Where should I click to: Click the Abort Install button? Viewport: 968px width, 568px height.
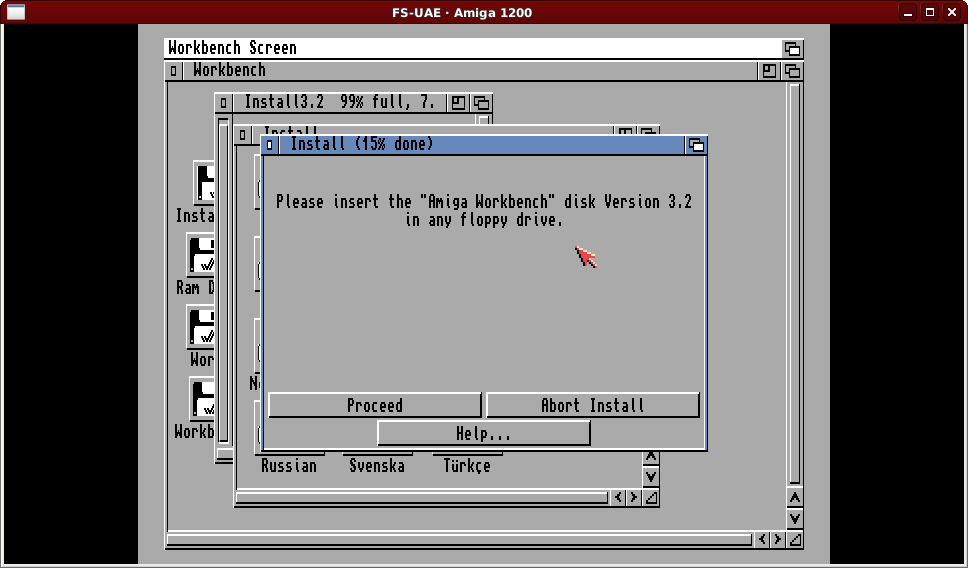(x=593, y=405)
